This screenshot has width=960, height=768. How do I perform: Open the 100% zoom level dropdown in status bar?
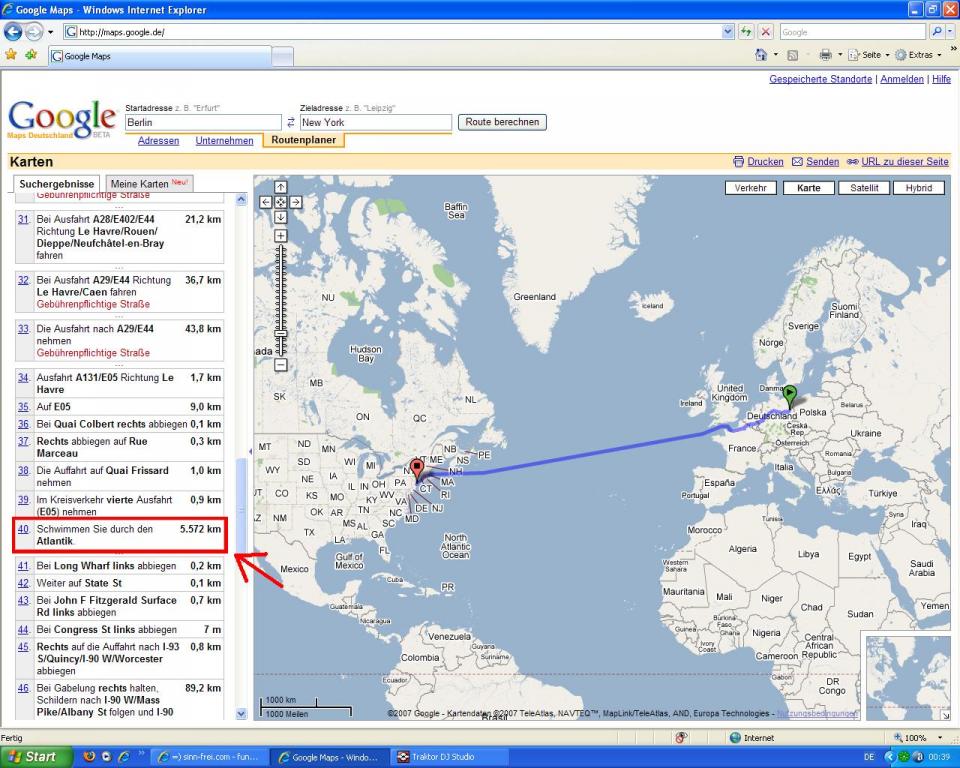[x=939, y=738]
